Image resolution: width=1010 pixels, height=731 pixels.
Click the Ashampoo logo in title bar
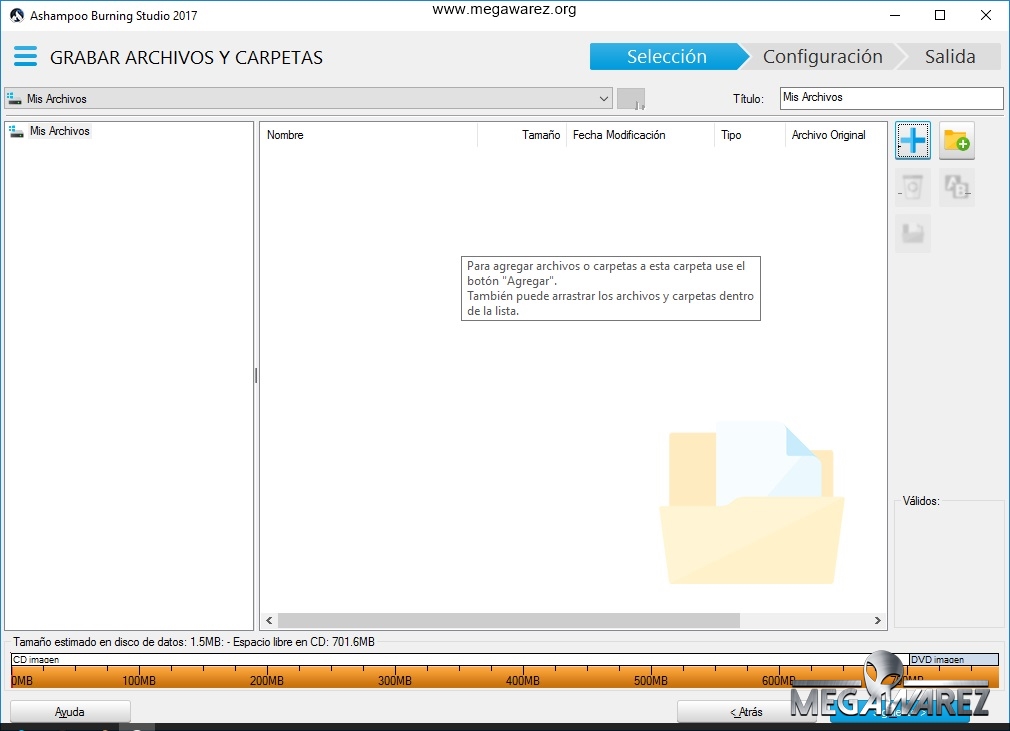[x=17, y=15]
